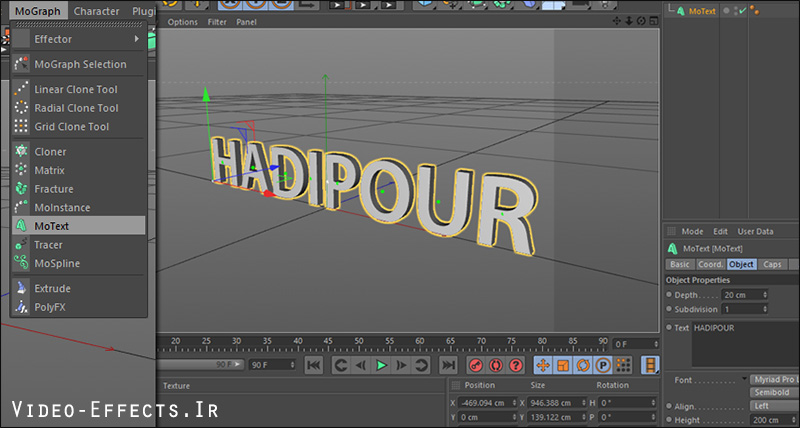
Task: Open the User Data menu
Action: 755,232
